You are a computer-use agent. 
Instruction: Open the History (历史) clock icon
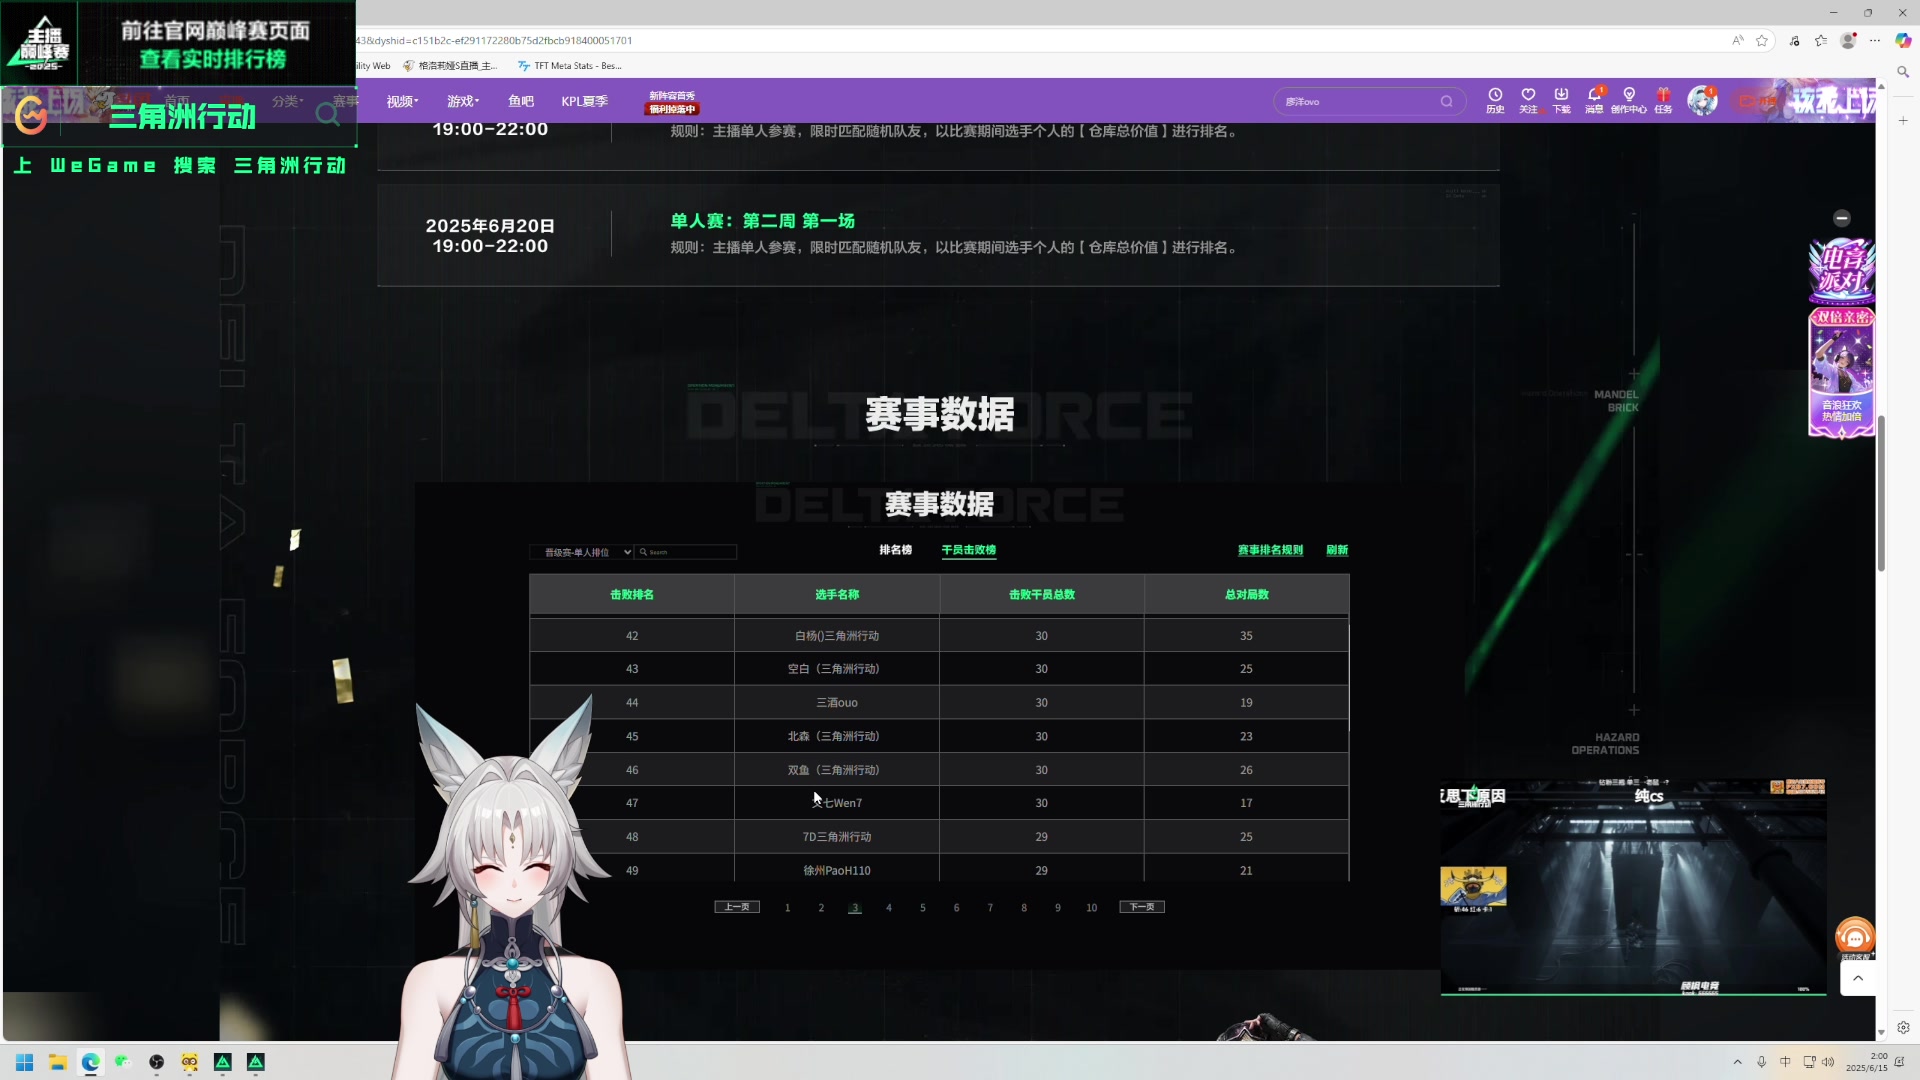click(1495, 100)
